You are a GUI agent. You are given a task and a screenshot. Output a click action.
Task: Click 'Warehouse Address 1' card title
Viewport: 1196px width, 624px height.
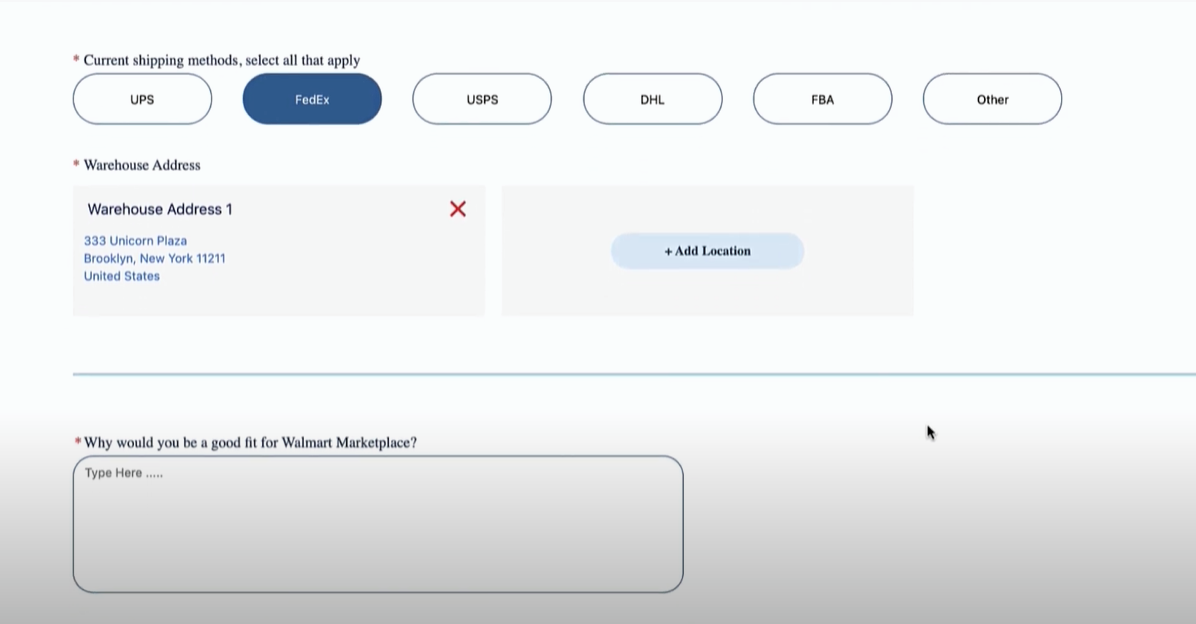tap(160, 209)
